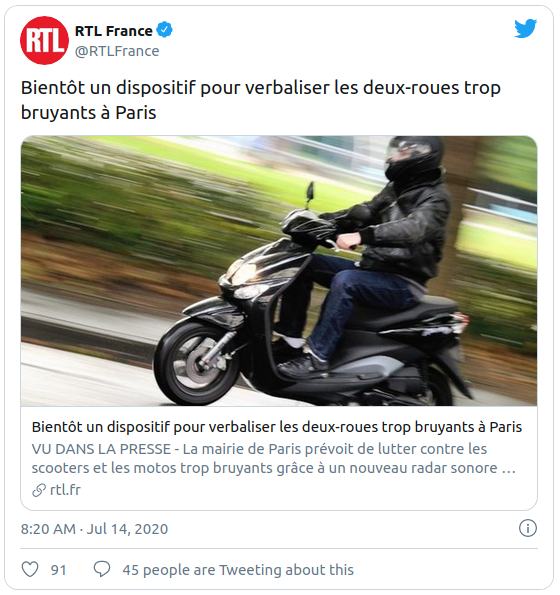
Task: Open the scooter article preview image
Action: coord(279,271)
